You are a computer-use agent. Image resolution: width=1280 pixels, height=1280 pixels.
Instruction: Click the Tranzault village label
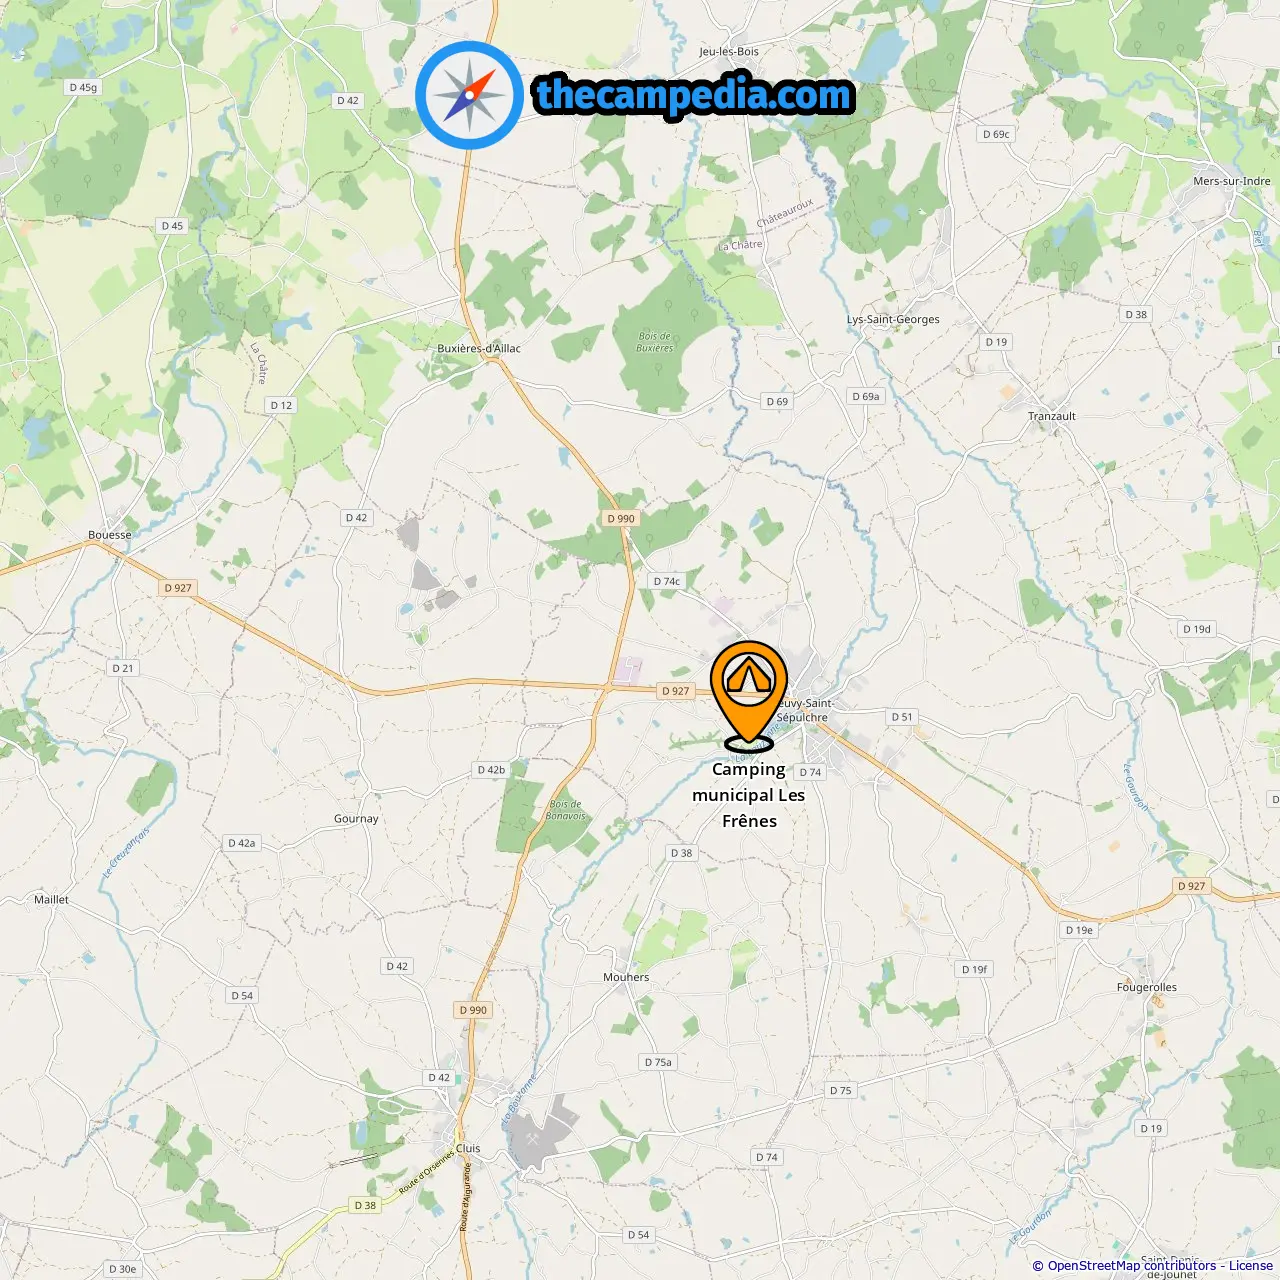tap(1052, 416)
